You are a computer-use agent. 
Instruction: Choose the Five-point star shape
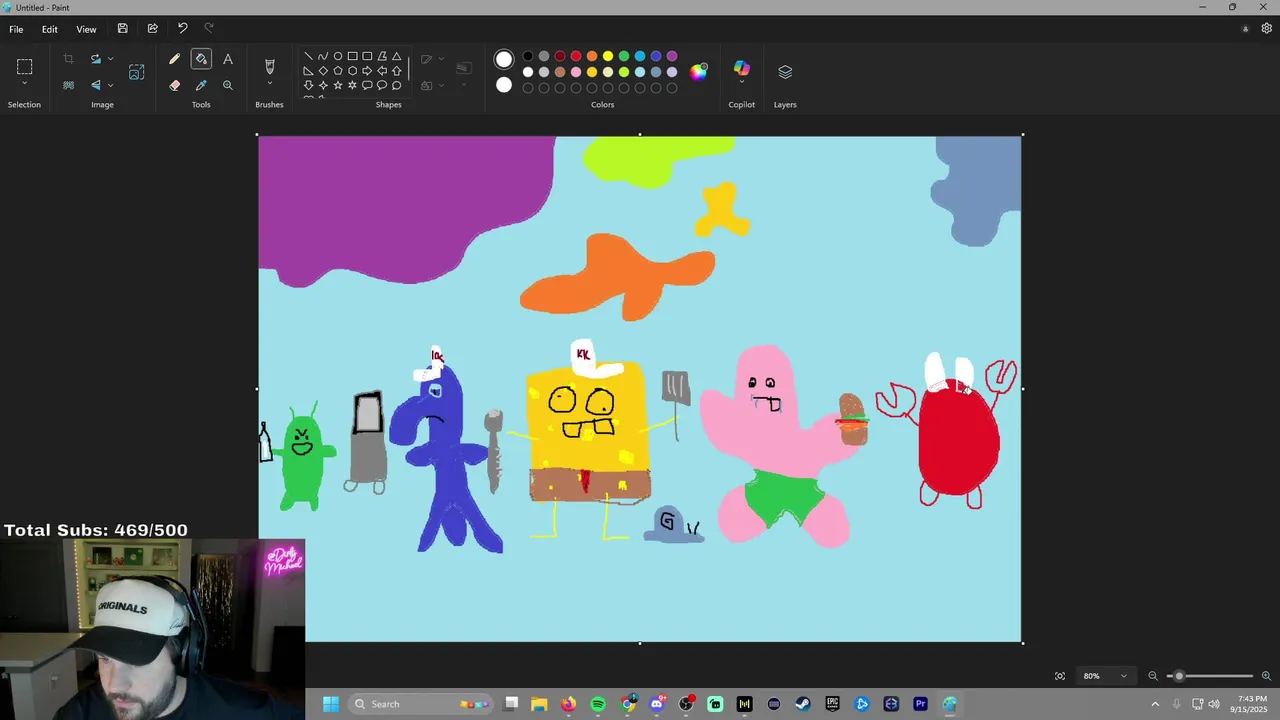coord(338,86)
